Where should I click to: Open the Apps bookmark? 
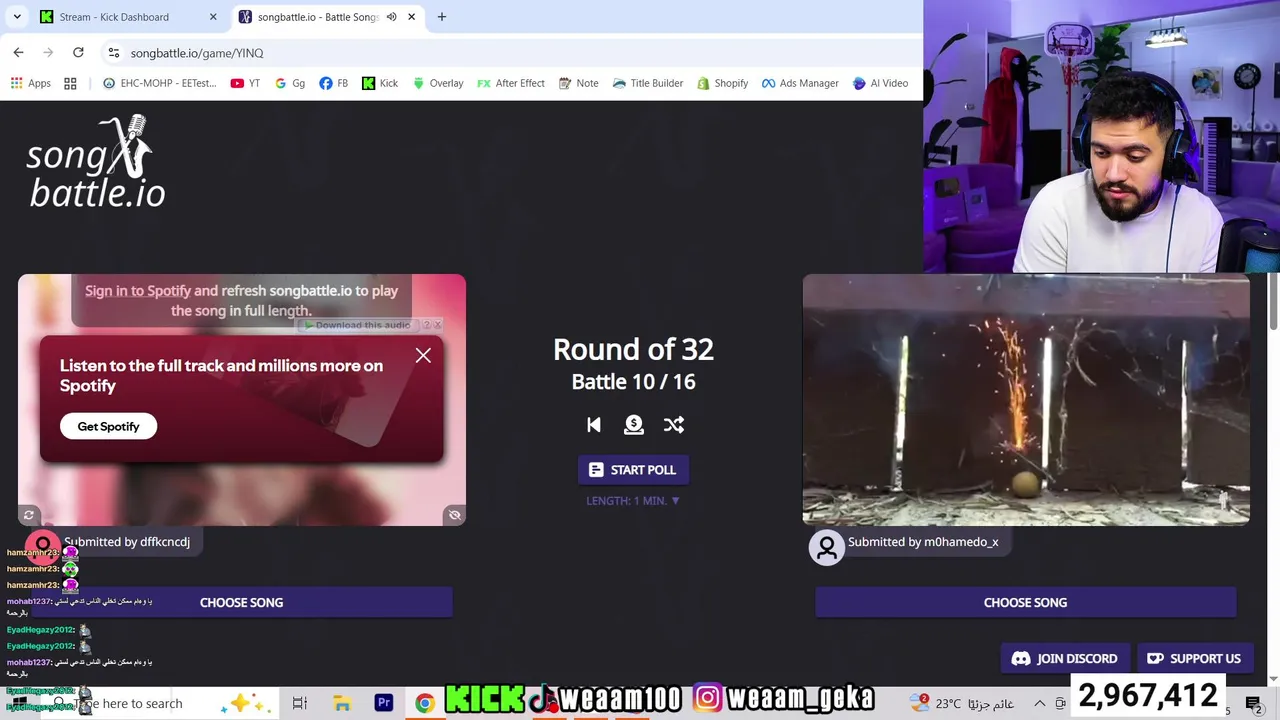[x=30, y=83]
